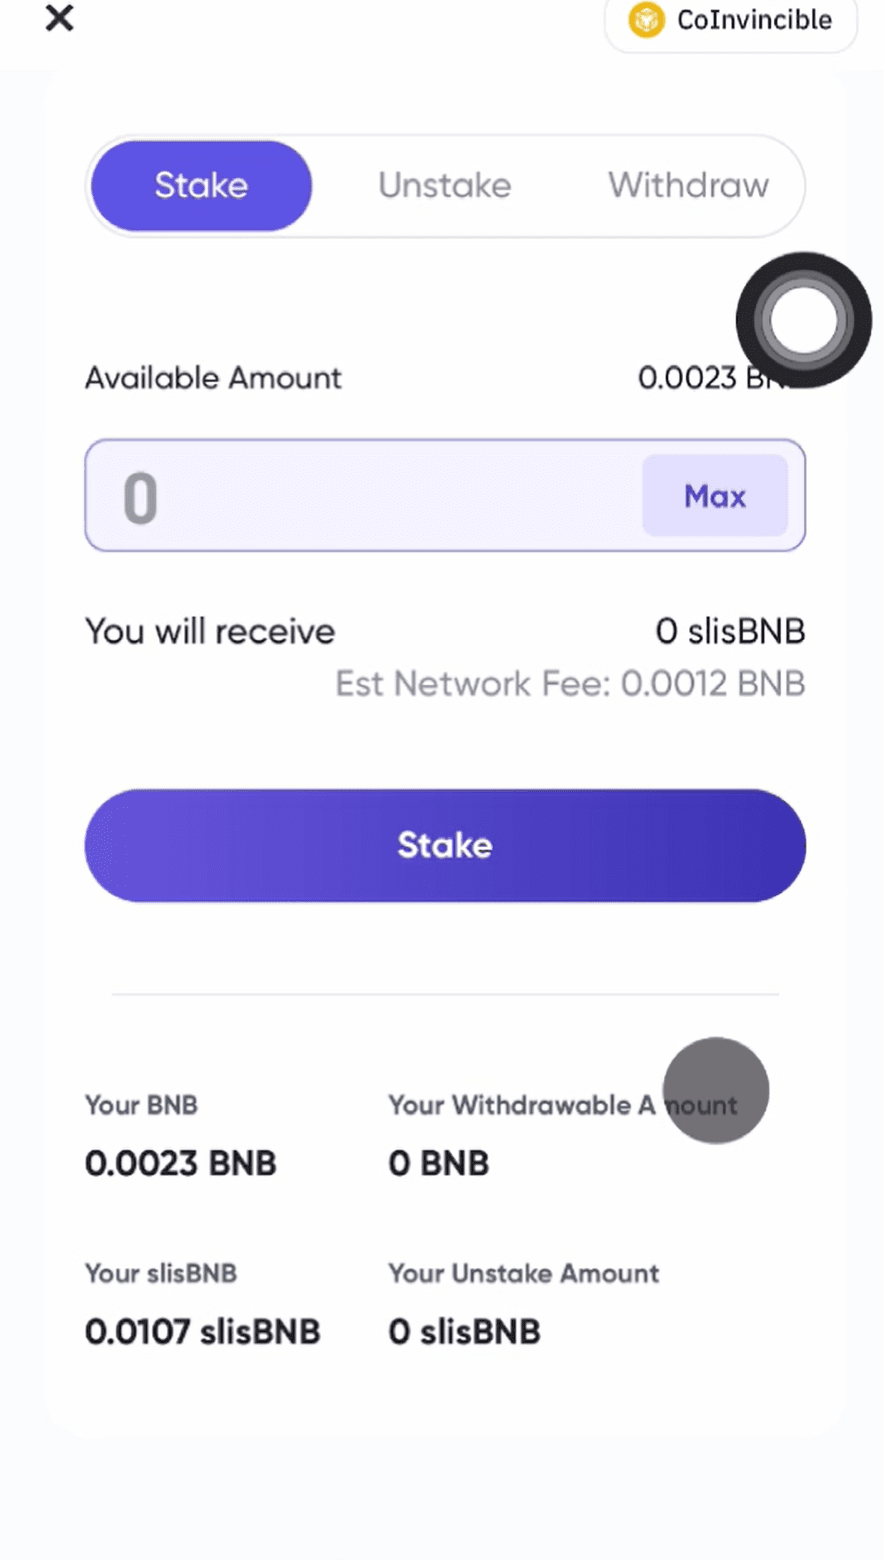
Task: Click the 0 BNB withdrawable value
Action: coord(439,1163)
